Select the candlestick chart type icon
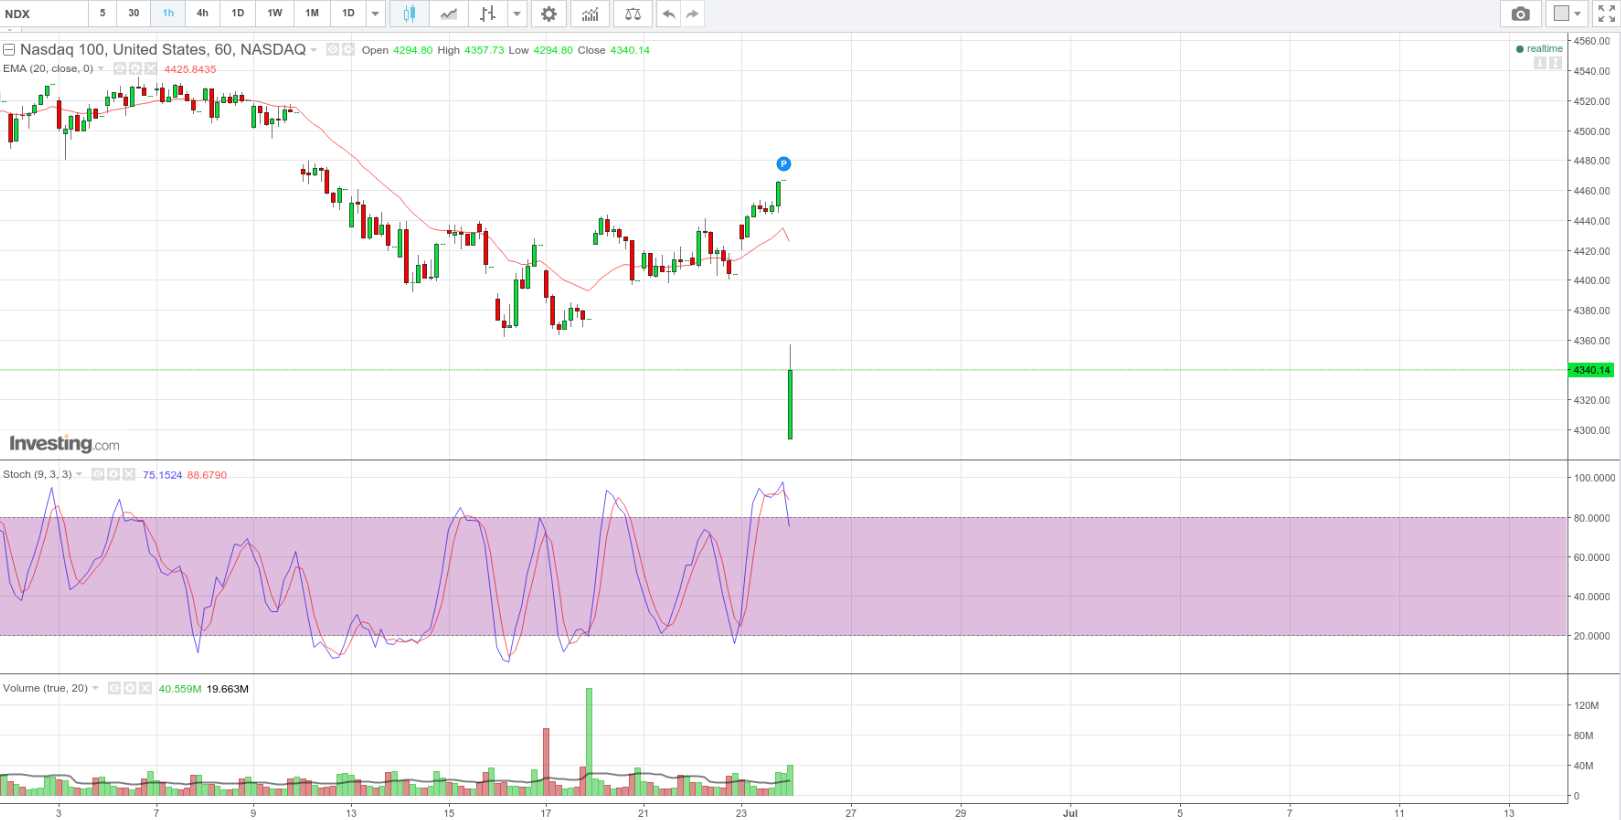This screenshot has height=820, width=1621. 409,14
